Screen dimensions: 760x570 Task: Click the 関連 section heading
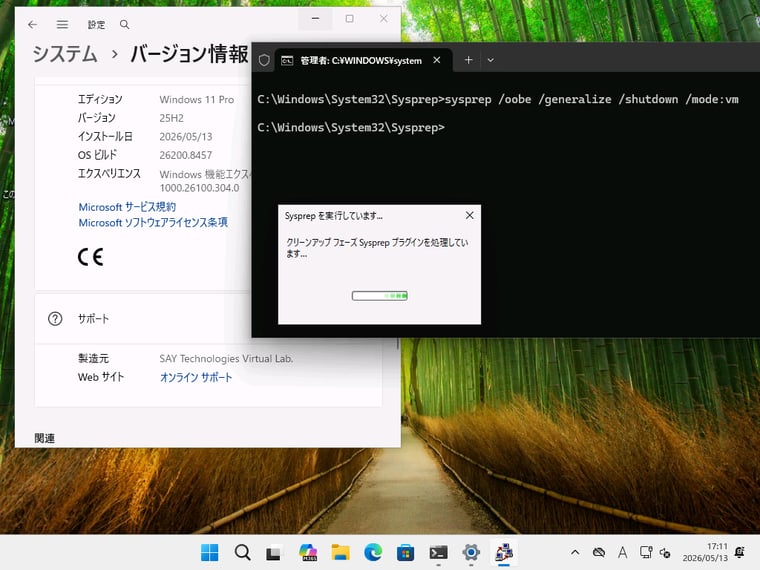[x=45, y=438]
